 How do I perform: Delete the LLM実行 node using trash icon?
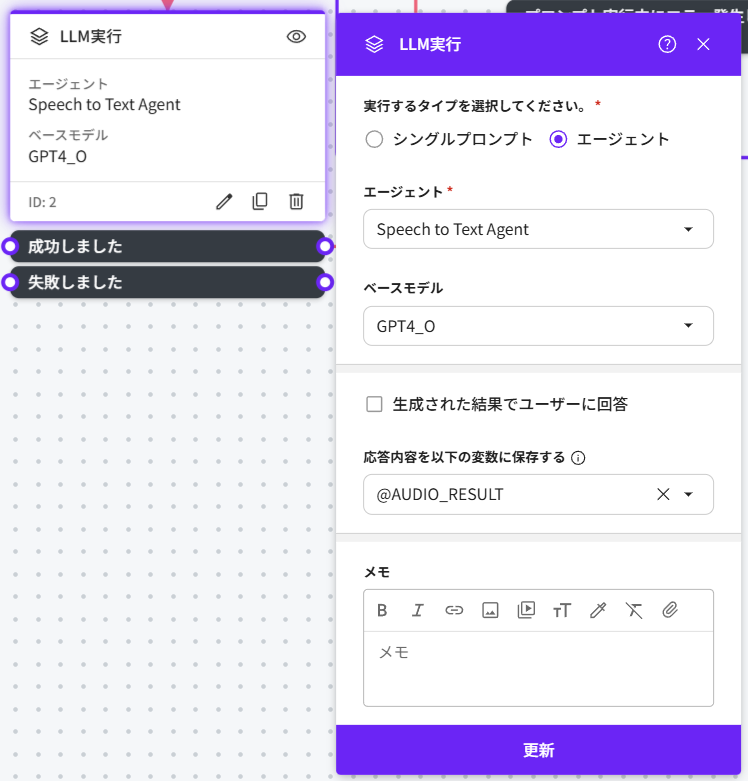pyautogui.click(x=296, y=201)
